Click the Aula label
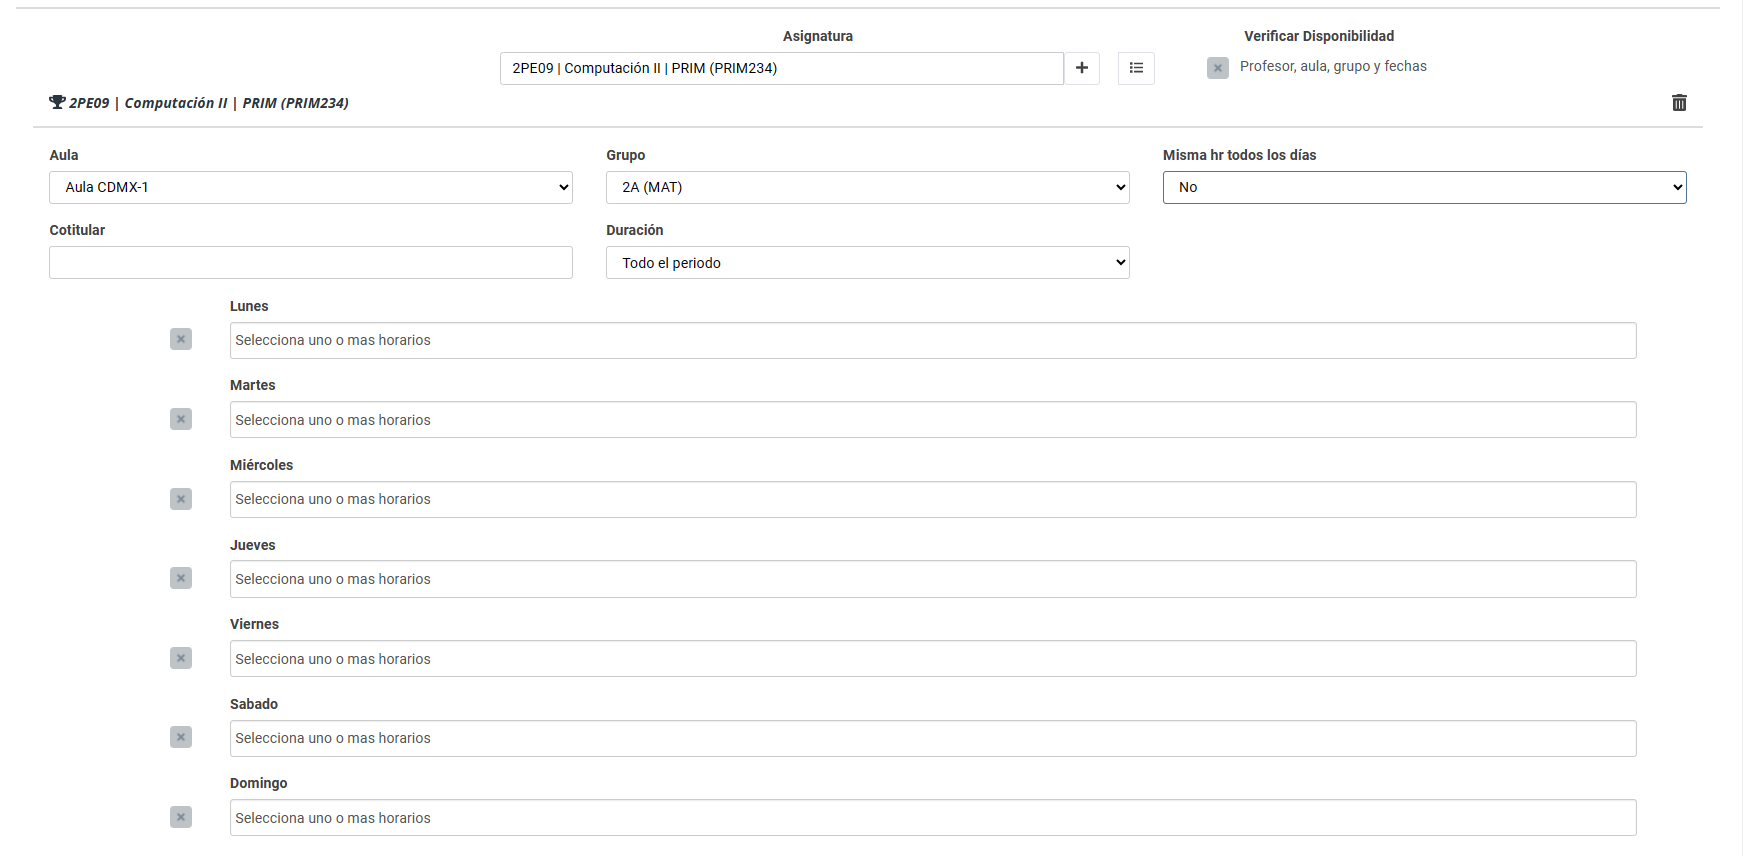The width and height of the screenshot is (1744, 856). (64, 155)
